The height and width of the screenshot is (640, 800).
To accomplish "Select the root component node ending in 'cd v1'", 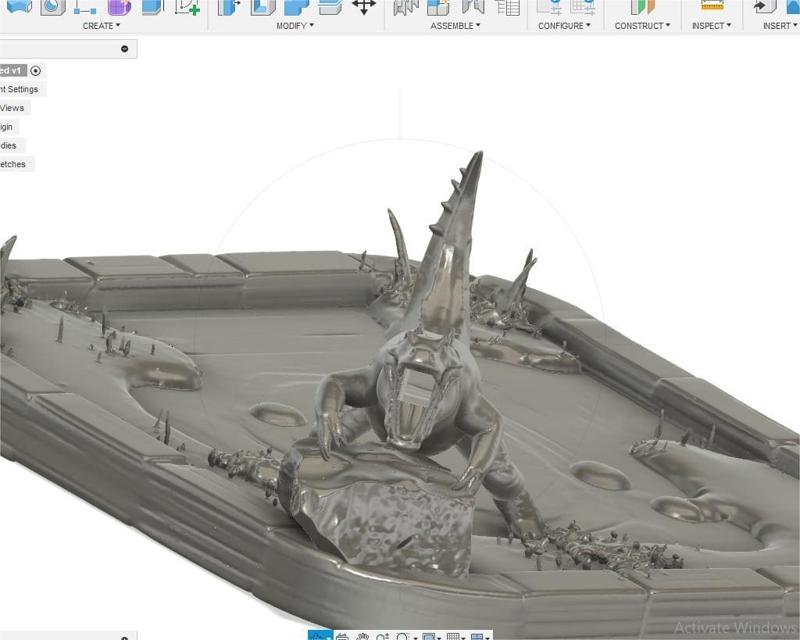I will pyautogui.click(x=11, y=70).
